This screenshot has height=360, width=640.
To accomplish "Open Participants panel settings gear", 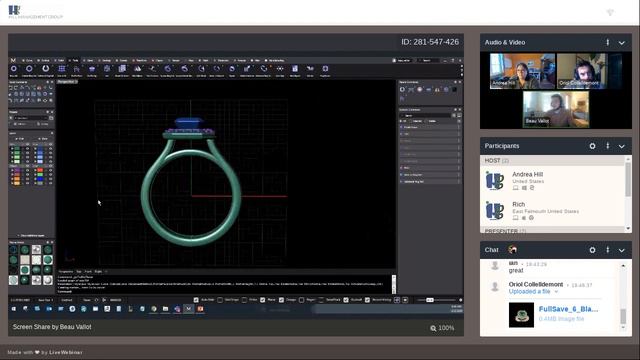I will pyautogui.click(x=592, y=146).
